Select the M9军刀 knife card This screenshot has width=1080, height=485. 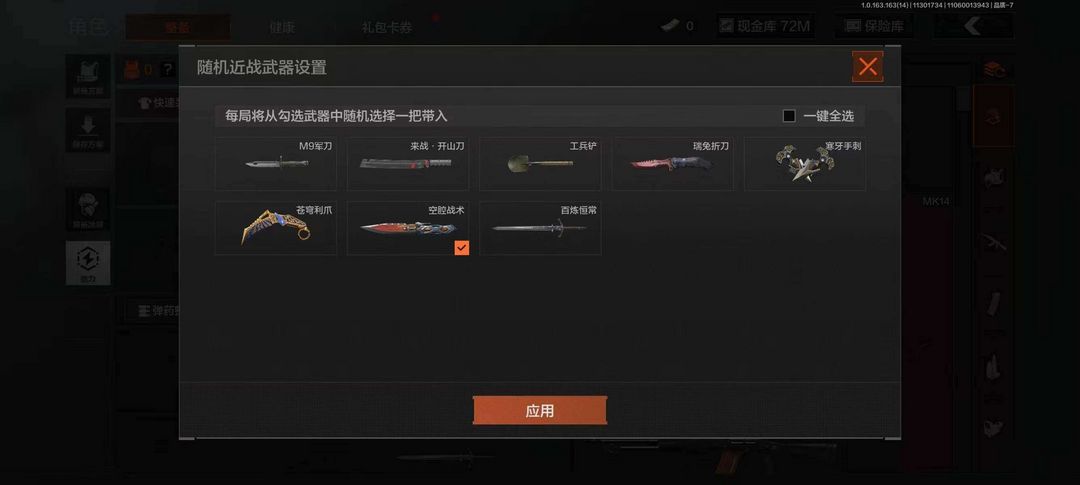coord(276,163)
